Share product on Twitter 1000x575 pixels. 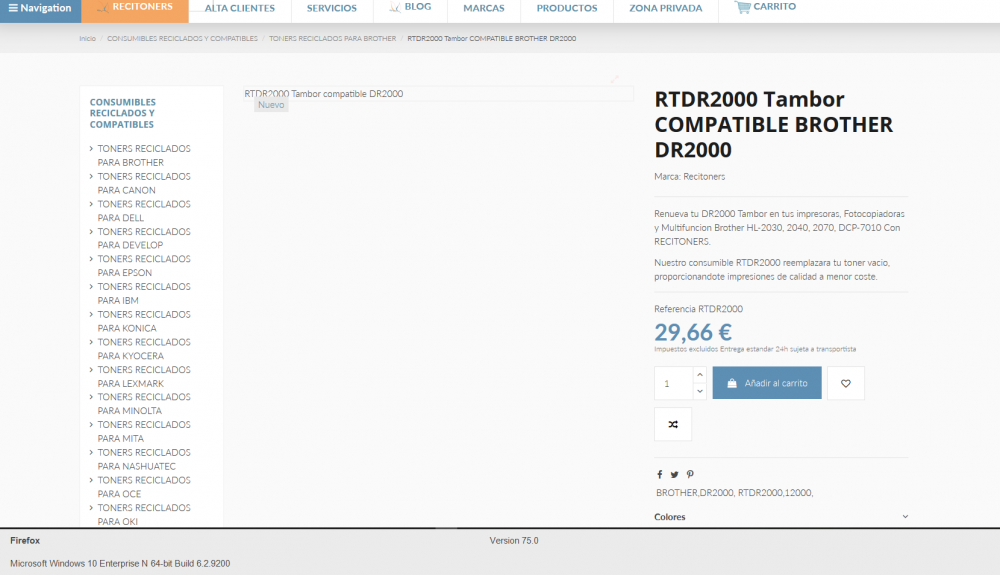(674, 474)
